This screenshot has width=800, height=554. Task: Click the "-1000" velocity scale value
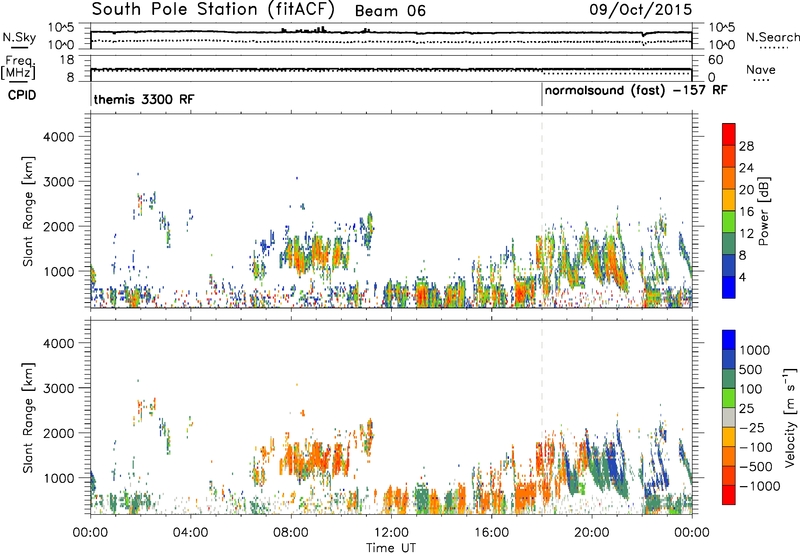[x=759, y=486]
